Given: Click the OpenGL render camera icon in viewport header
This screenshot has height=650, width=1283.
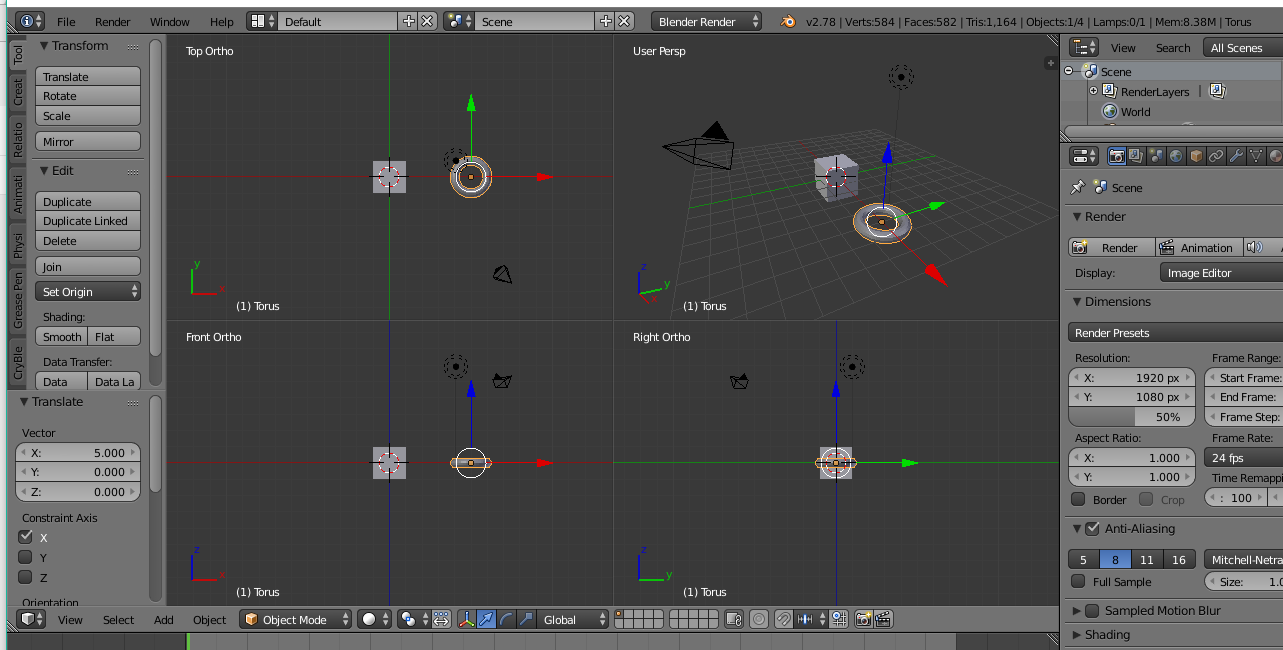Looking at the screenshot, I should (x=862, y=619).
